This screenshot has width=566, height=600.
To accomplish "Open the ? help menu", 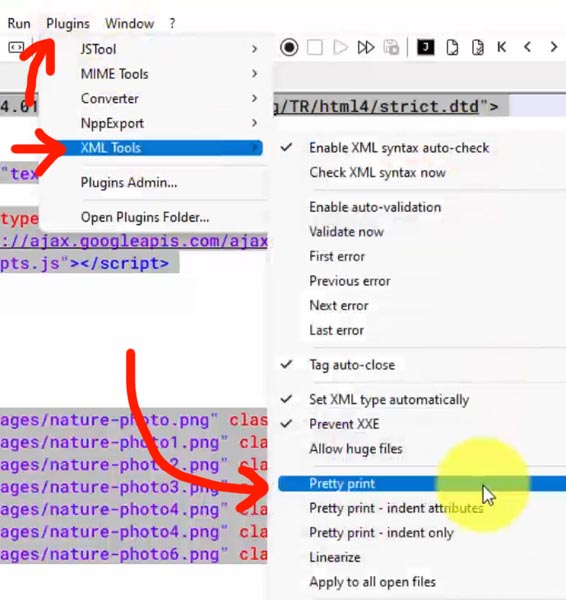I will click(x=172, y=23).
